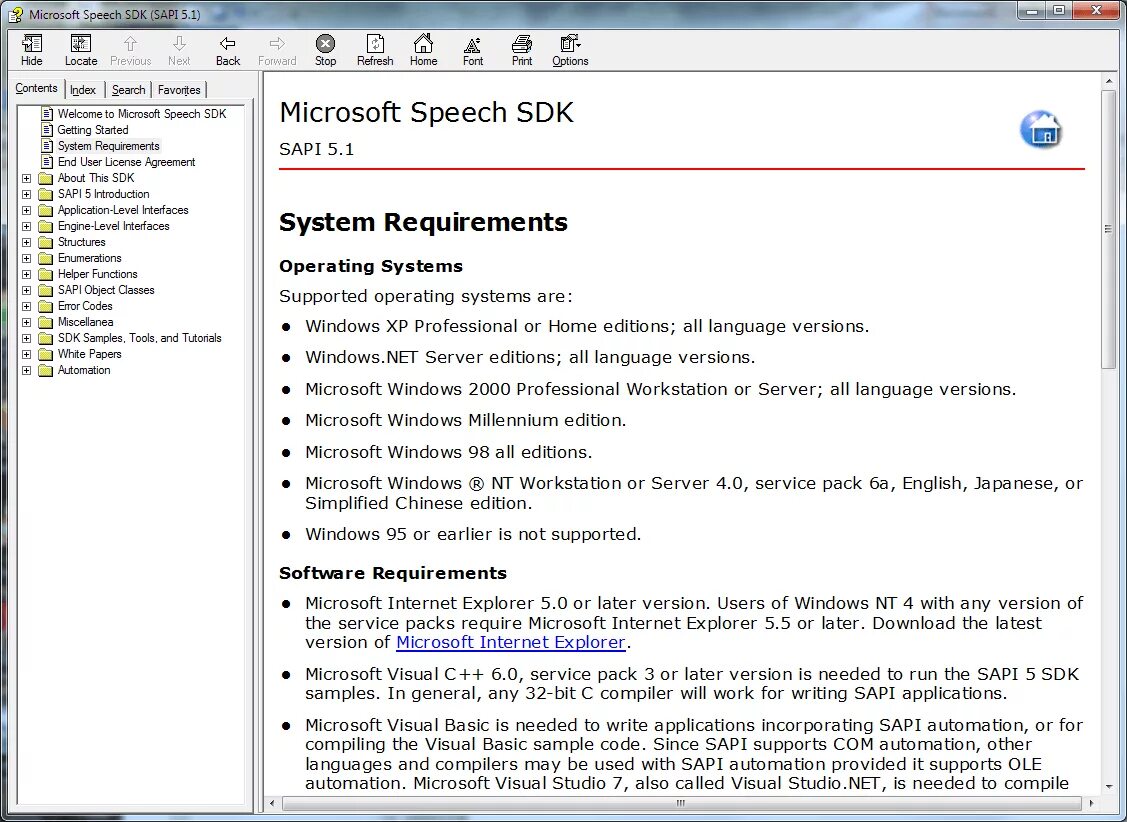Screen dimensions: 1127x822
Task: Click the folder icon beside White Papers
Action: pos(45,354)
